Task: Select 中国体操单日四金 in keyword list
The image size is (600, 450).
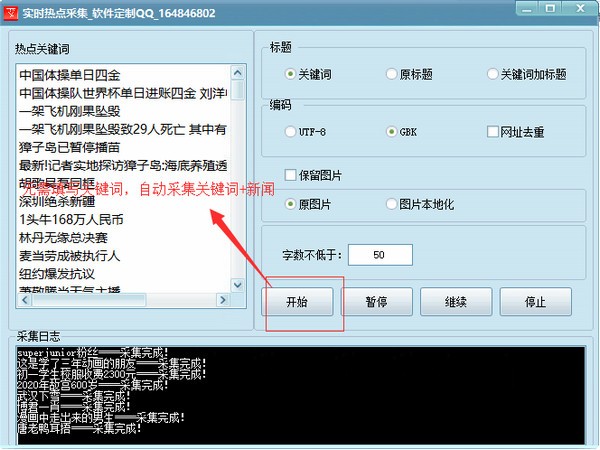Action: click(x=69, y=75)
